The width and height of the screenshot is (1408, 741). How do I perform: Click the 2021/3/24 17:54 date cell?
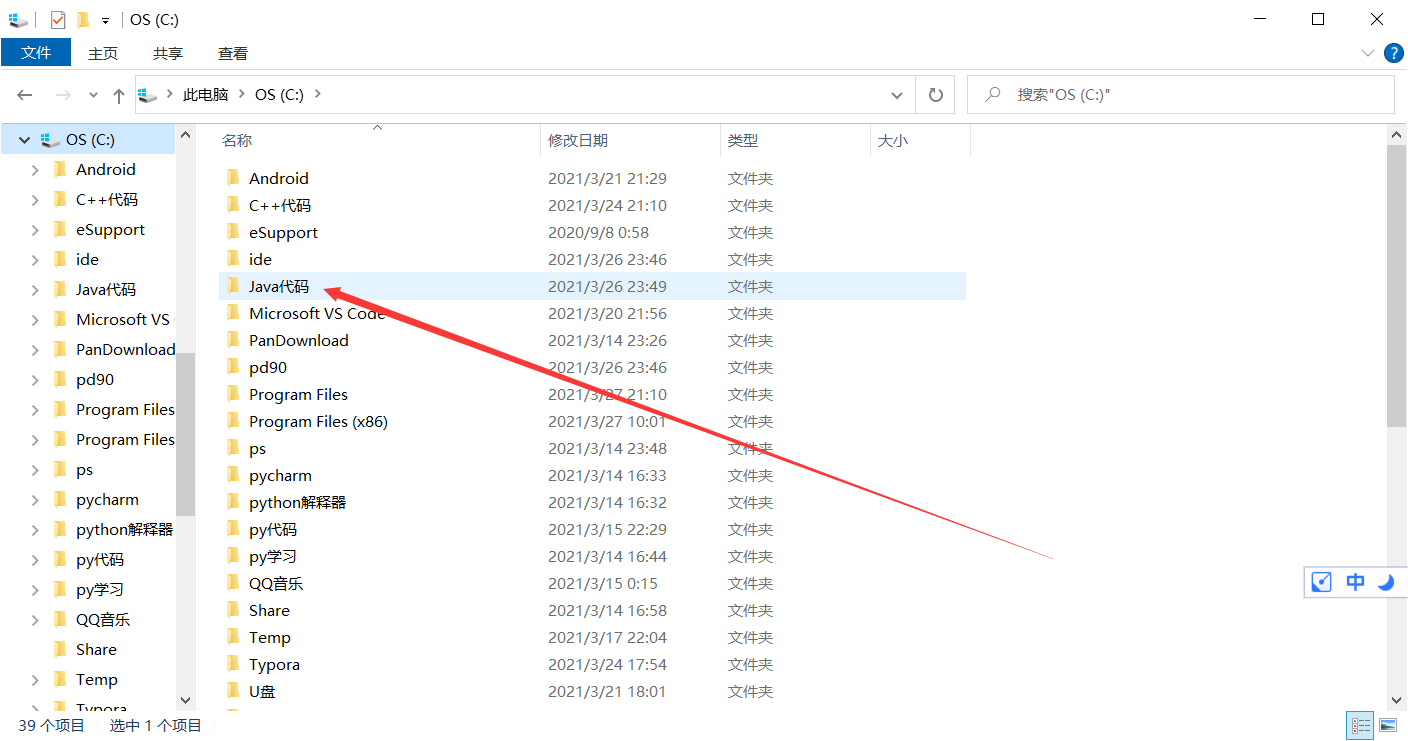[x=607, y=664]
